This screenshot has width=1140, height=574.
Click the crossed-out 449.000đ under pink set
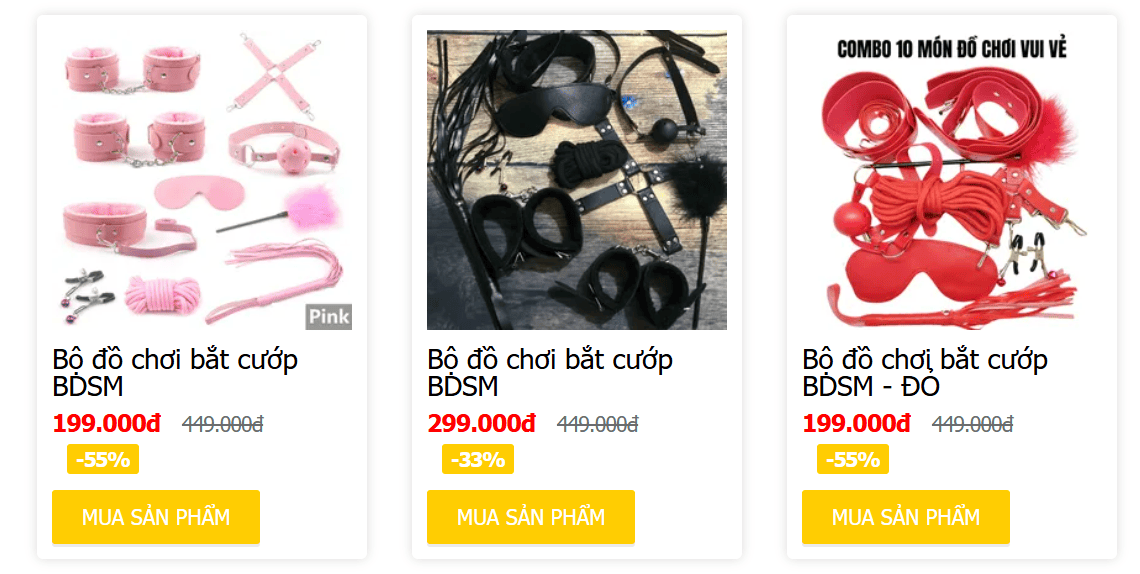(x=222, y=424)
